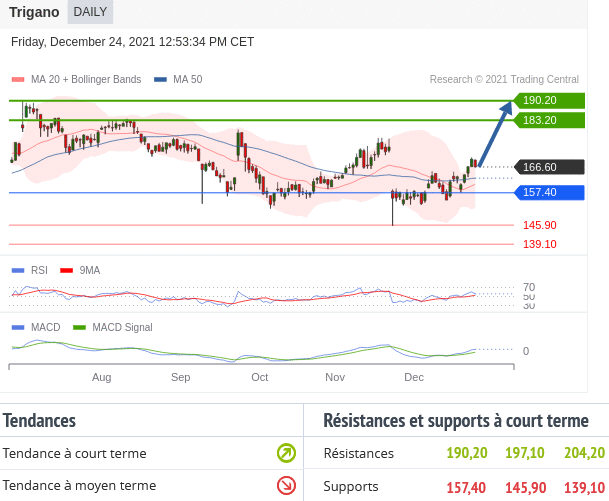Click the Sep label on the time axis

181,377
